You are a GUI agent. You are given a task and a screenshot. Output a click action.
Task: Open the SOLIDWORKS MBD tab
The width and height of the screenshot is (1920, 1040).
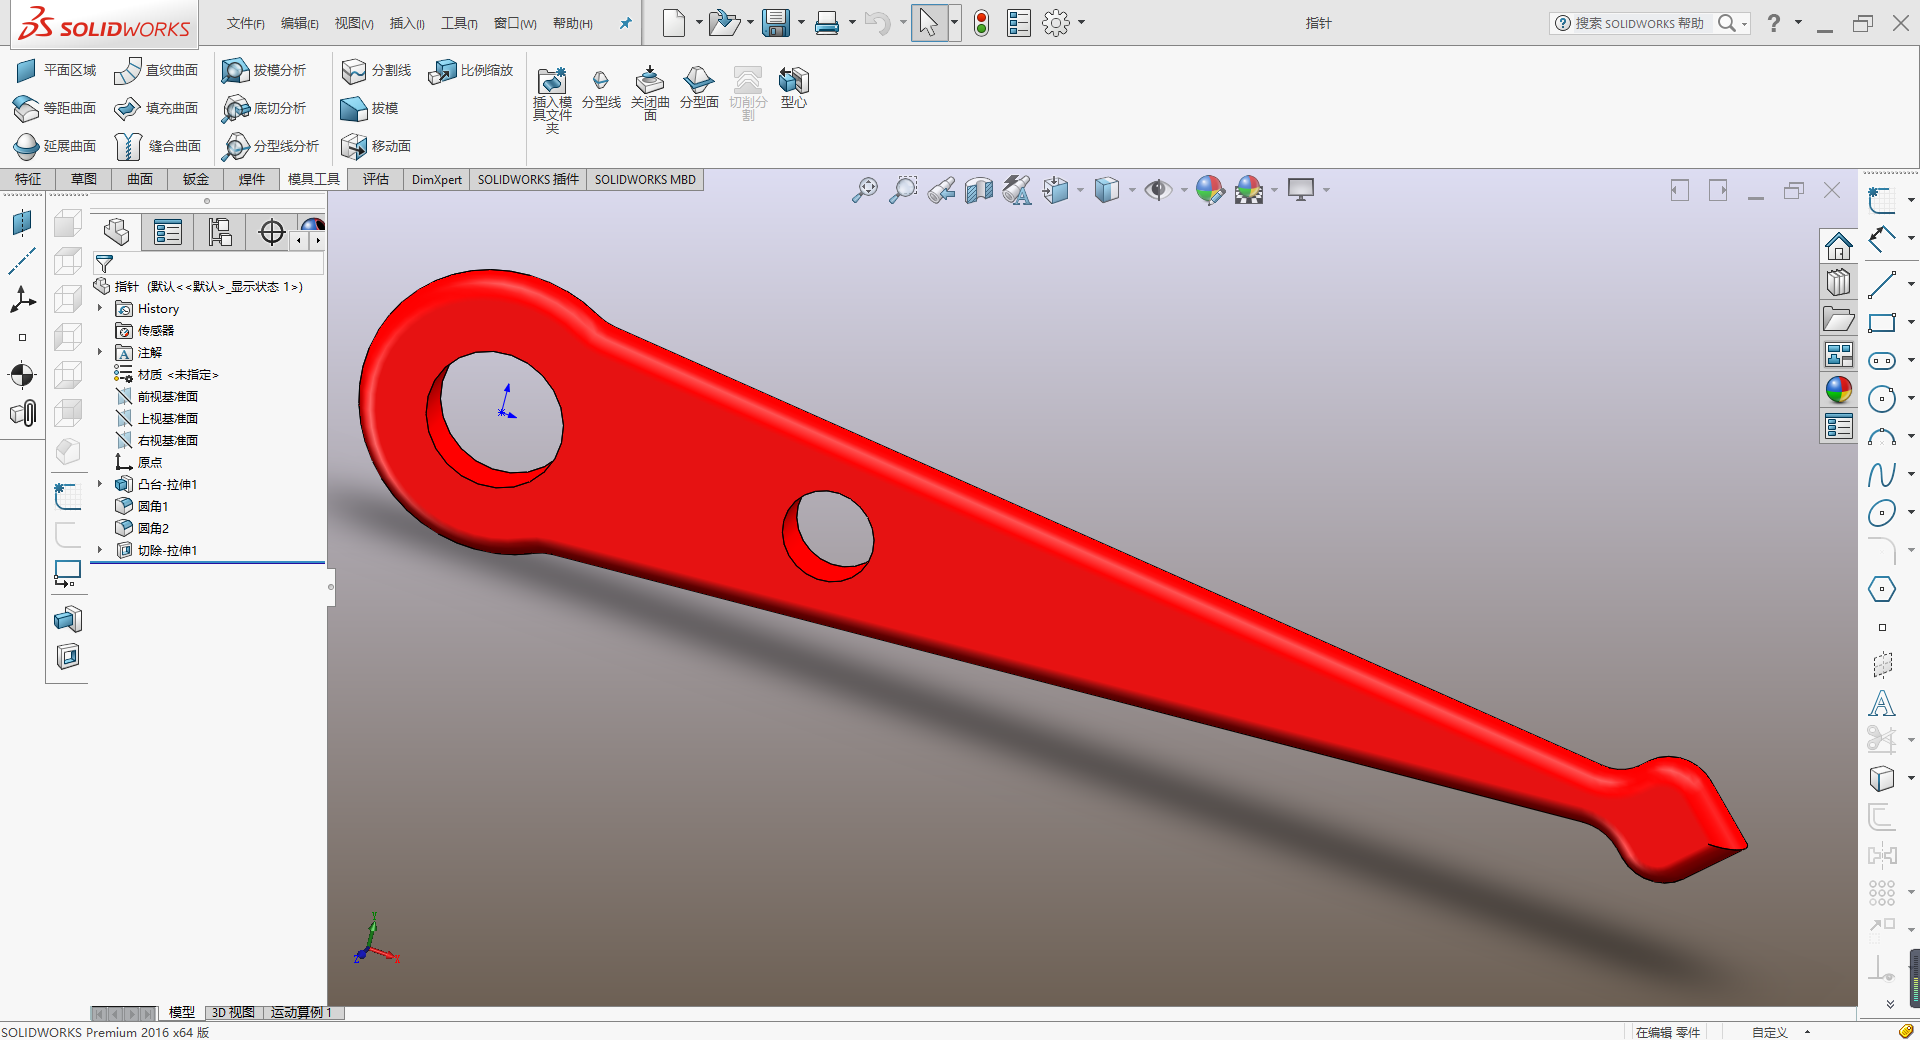pyautogui.click(x=645, y=179)
